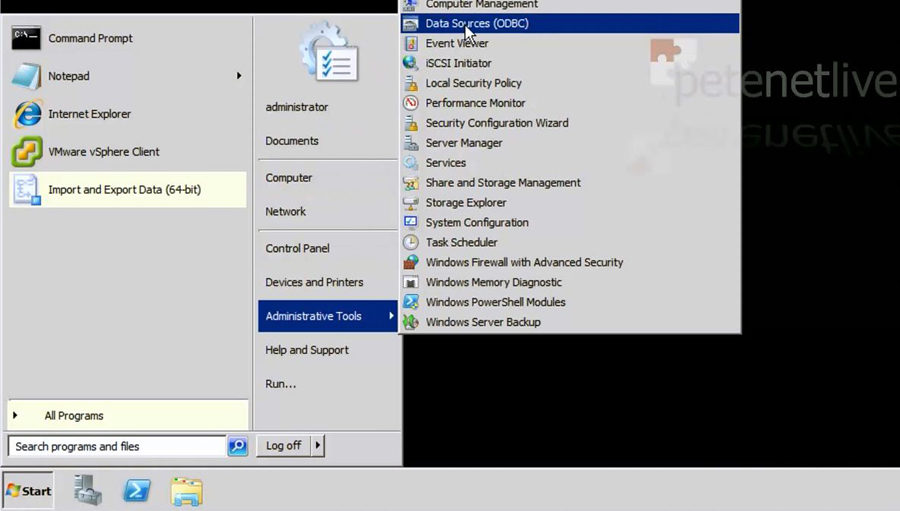Click the Security Configuration Wizard icon
This screenshot has width=900, height=511.
tap(410, 123)
